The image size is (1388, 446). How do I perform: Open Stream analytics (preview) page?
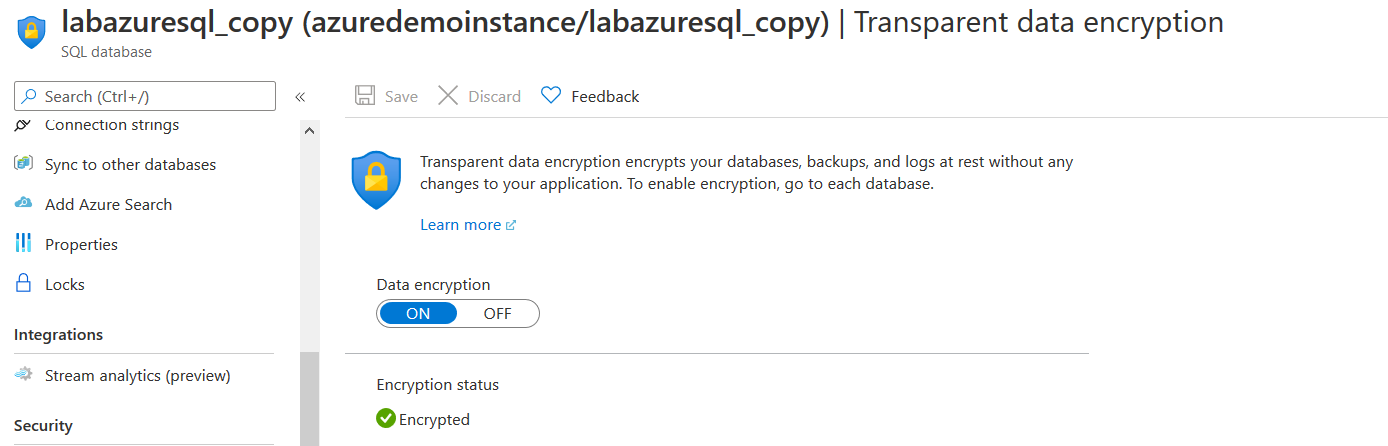(138, 376)
